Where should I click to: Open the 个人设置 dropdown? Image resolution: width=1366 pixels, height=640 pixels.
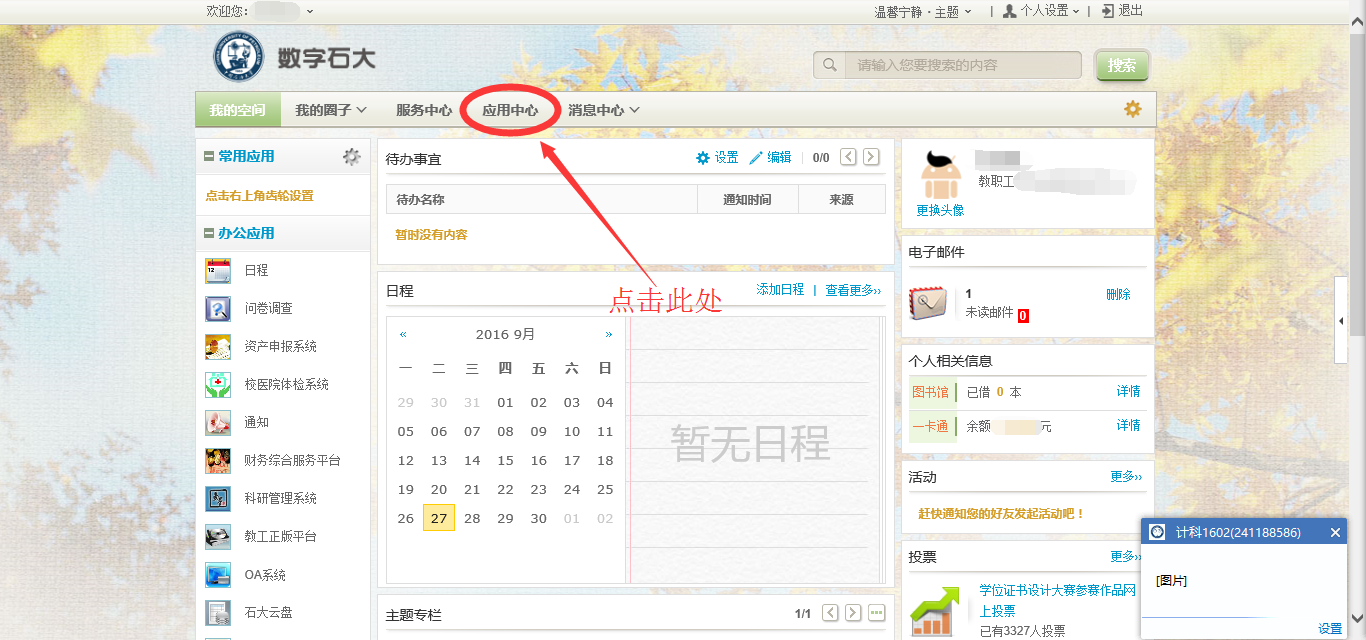coord(1041,11)
